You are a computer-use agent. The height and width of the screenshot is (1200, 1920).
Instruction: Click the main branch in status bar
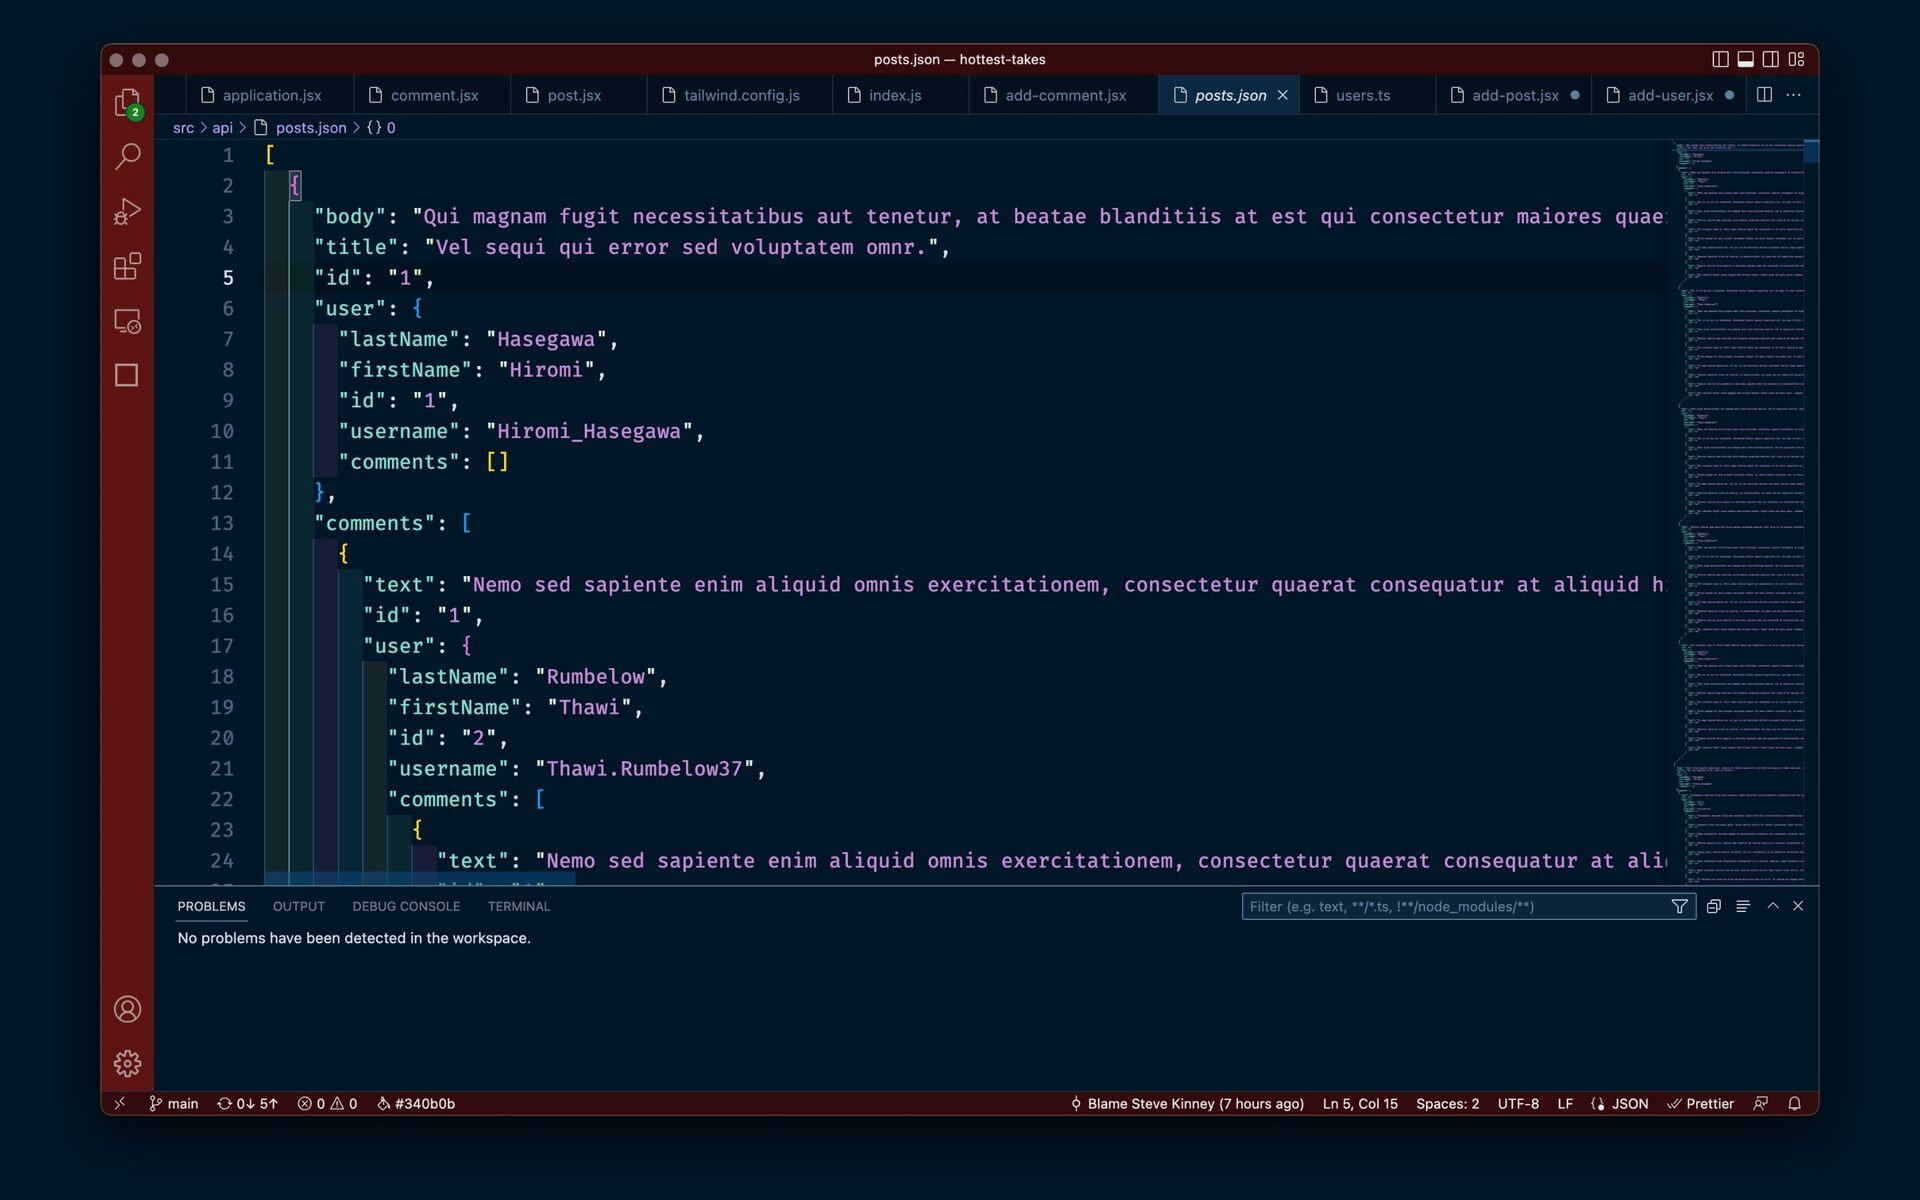174,1103
